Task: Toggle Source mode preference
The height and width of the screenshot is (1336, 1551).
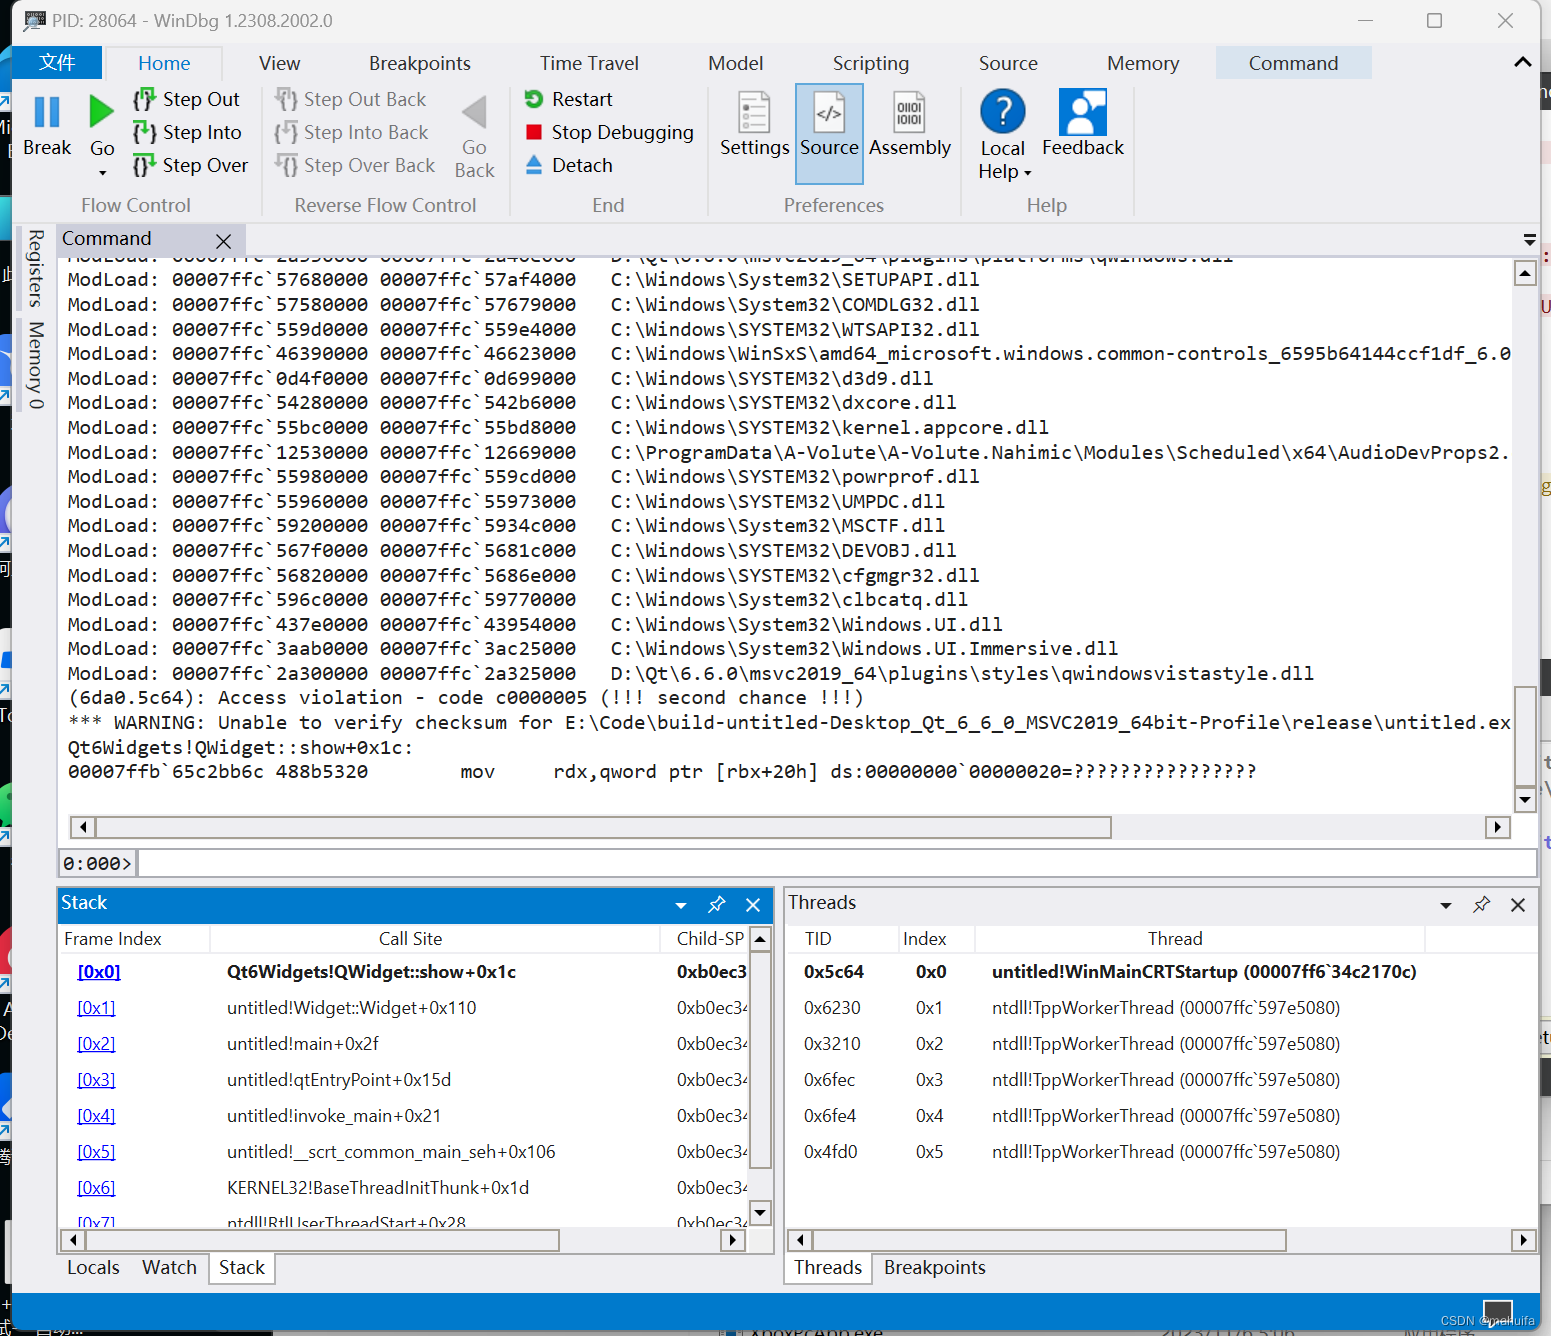Action: pos(829,133)
